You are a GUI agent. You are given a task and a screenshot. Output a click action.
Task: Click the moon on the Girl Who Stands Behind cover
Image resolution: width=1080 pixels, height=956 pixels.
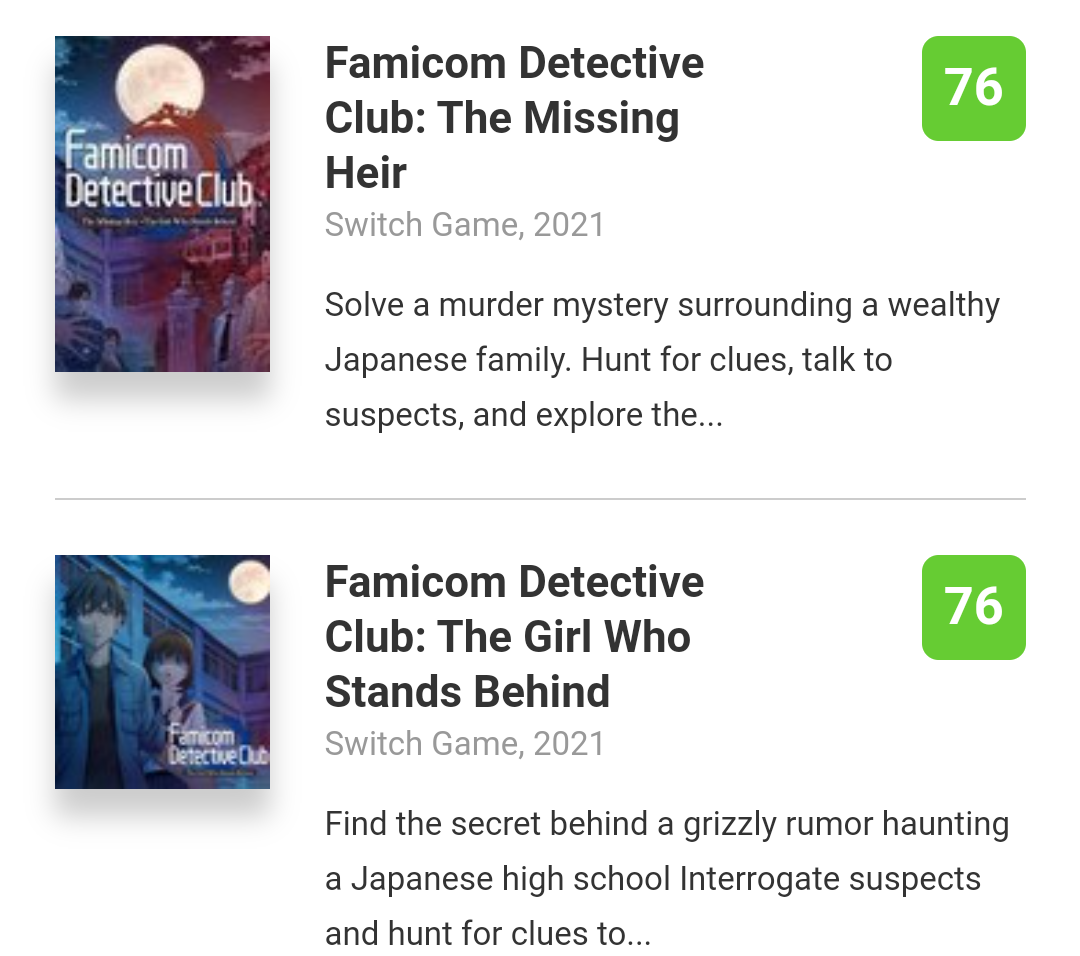point(249,583)
